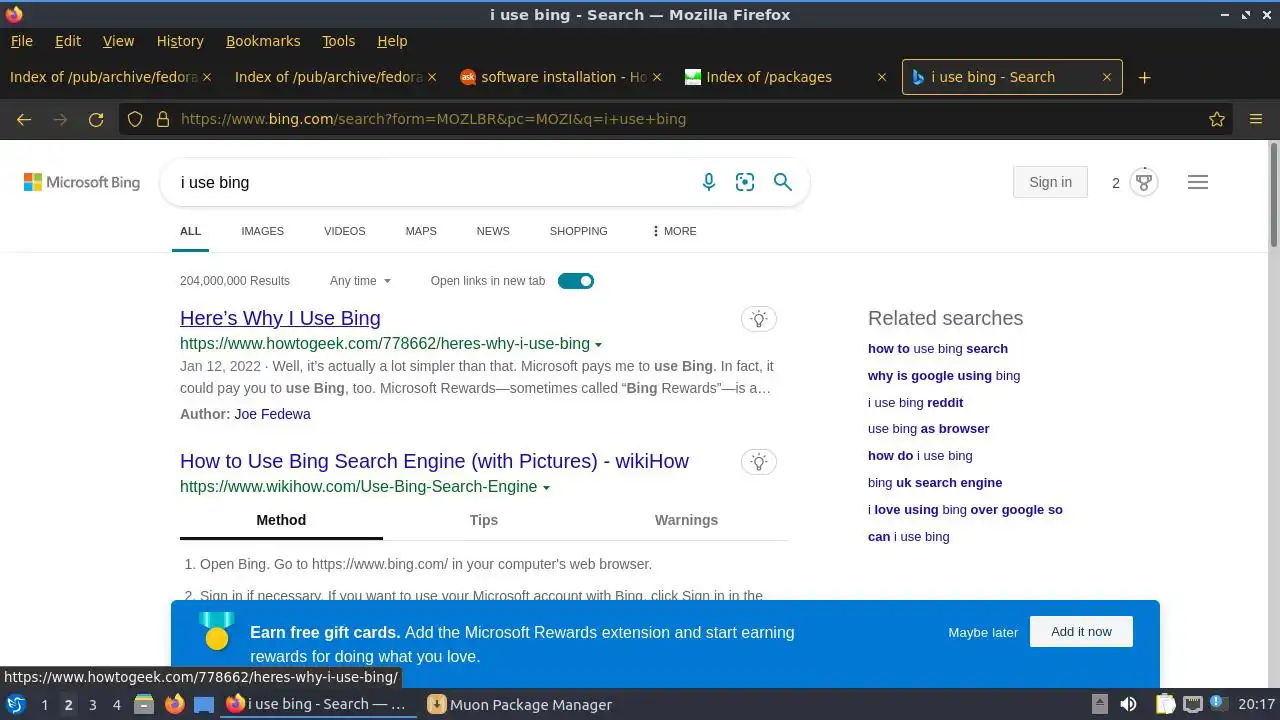Open the Bookmarks menu
The width and height of the screenshot is (1280, 720).
[263, 41]
